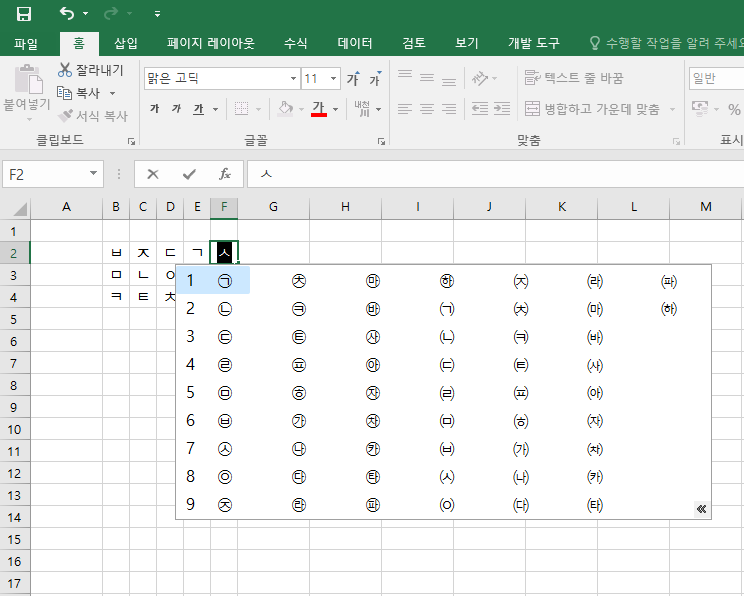This screenshot has height=596, width=744.
Task: Apply red font color 가
Action: (x=319, y=109)
